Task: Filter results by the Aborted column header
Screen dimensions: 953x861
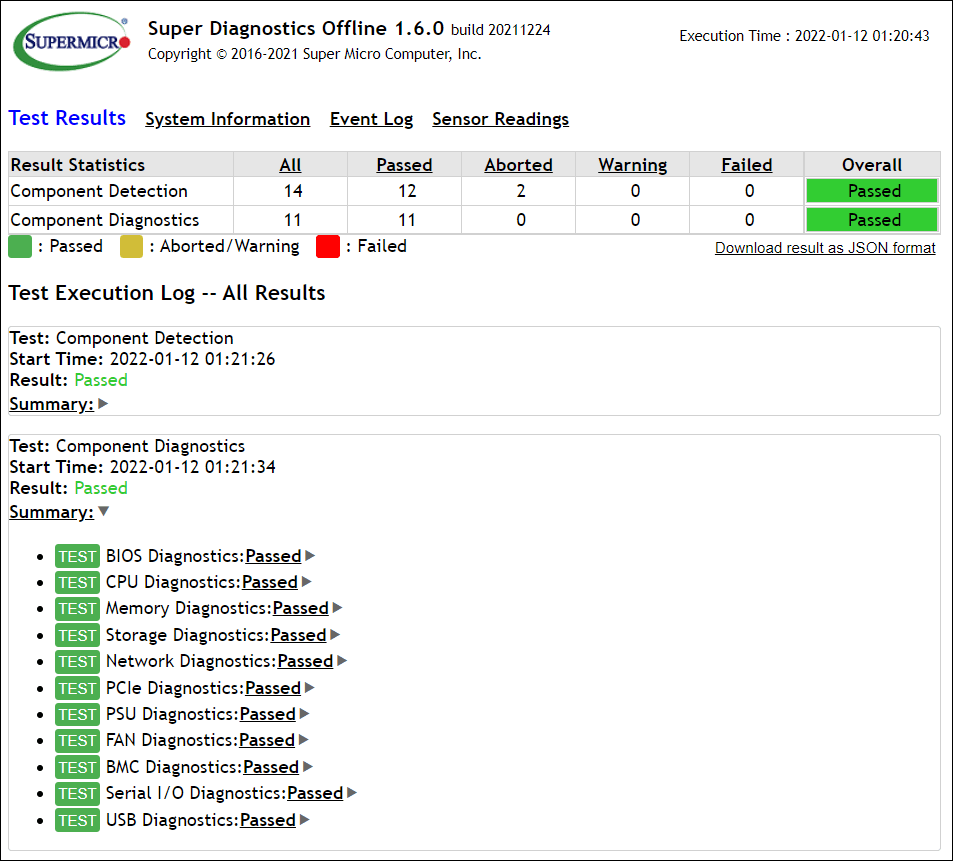Action: click(518, 165)
